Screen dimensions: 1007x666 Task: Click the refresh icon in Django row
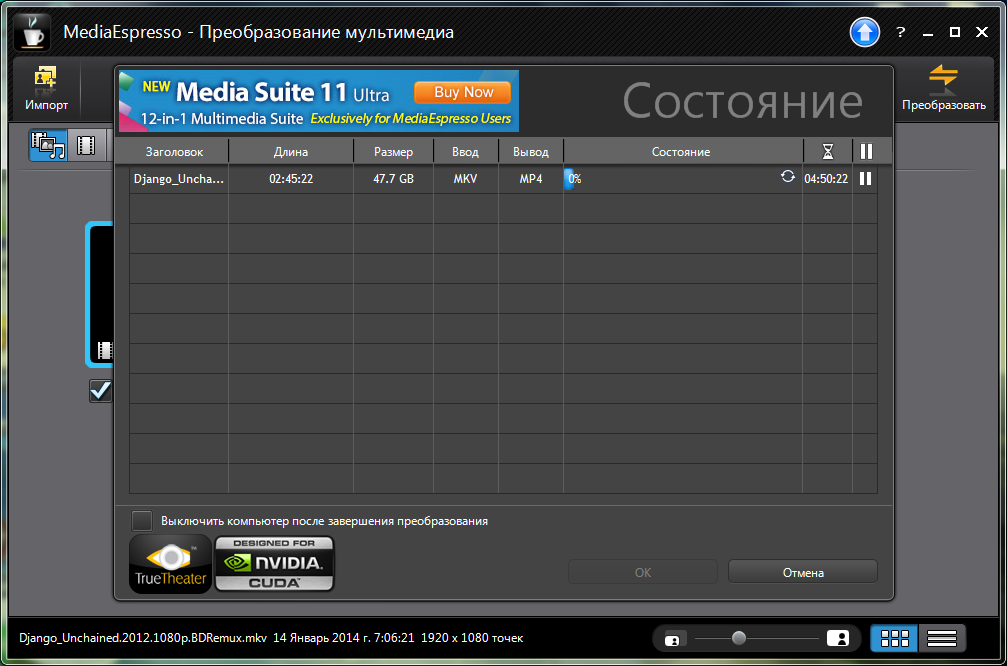[787, 177]
